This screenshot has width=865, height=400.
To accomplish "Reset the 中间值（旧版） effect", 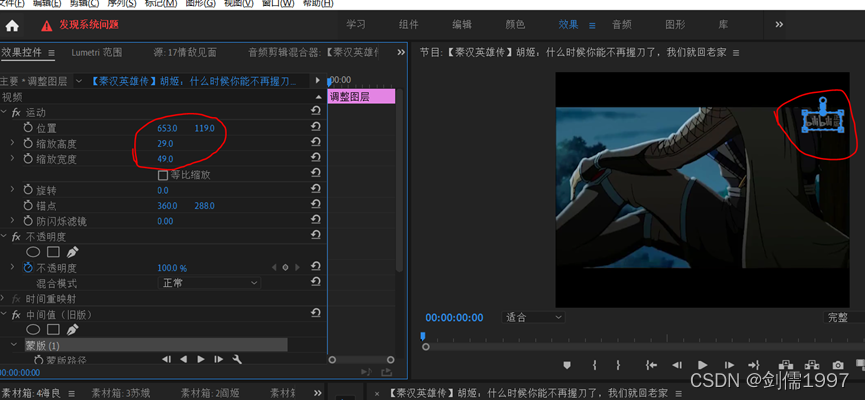I will tap(316, 313).
